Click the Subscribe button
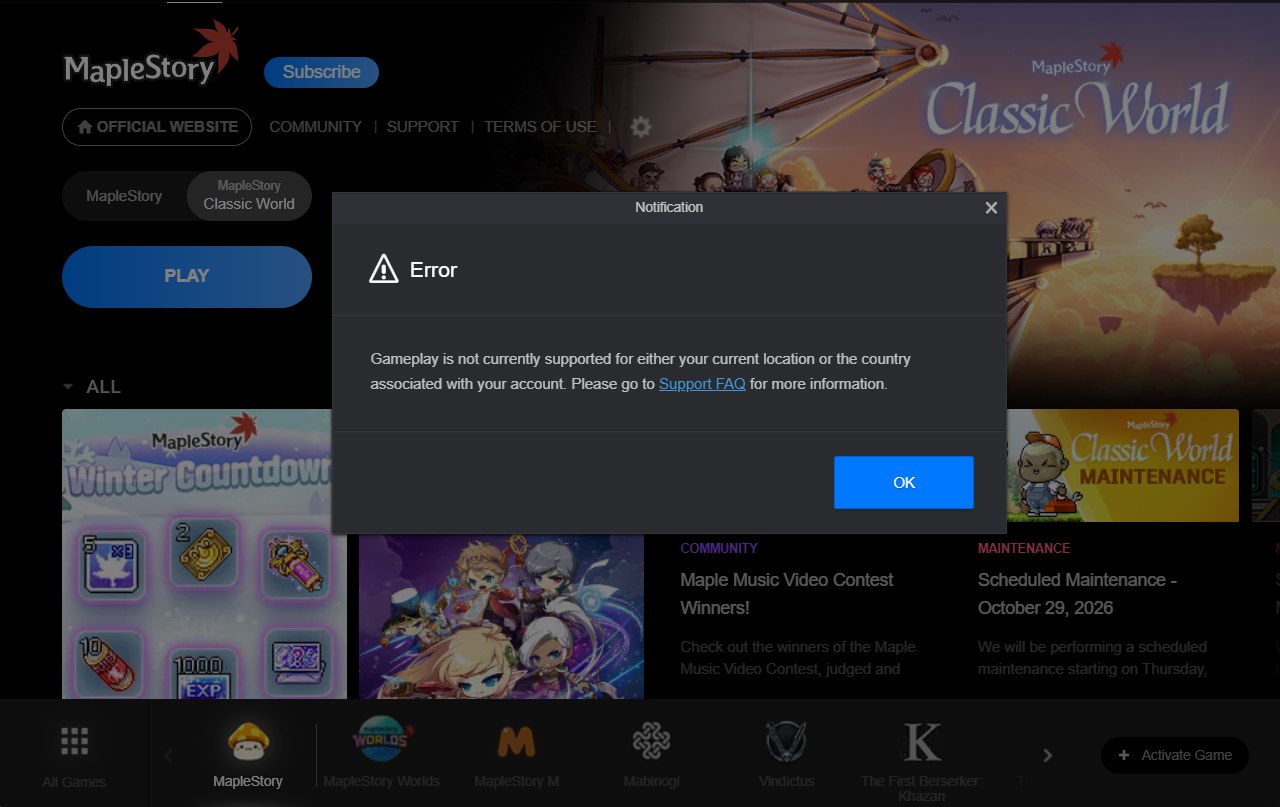The image size is (1280, 807). click(321, 72)
